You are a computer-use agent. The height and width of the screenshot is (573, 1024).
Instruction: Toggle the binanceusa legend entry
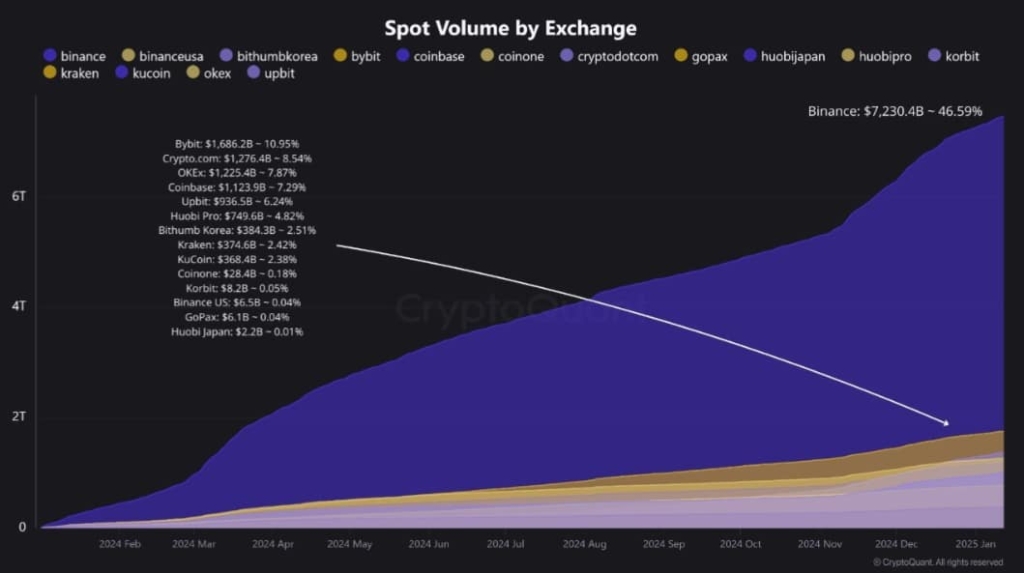[163, 56]
